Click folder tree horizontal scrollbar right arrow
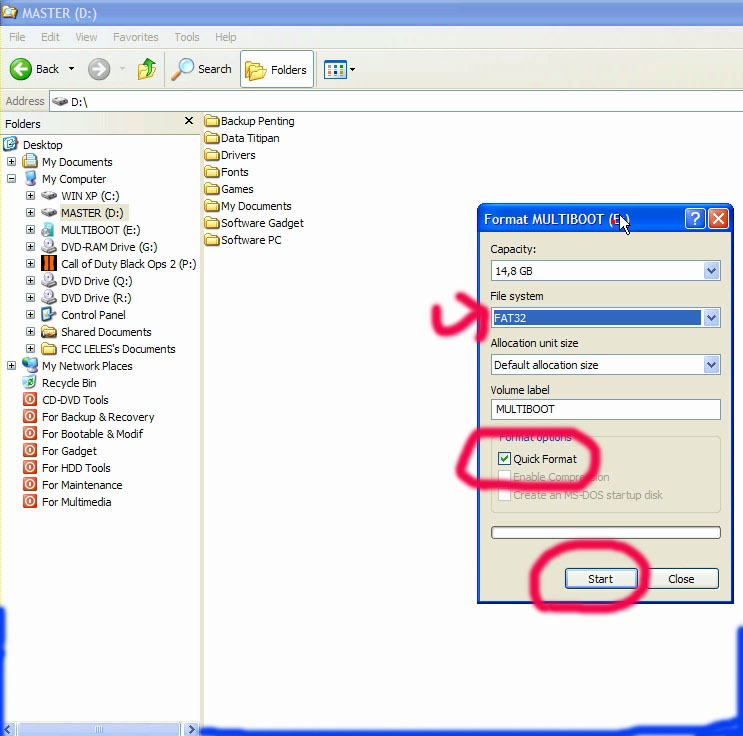Viewport: 743px width, 736px height. pos(191,729)
